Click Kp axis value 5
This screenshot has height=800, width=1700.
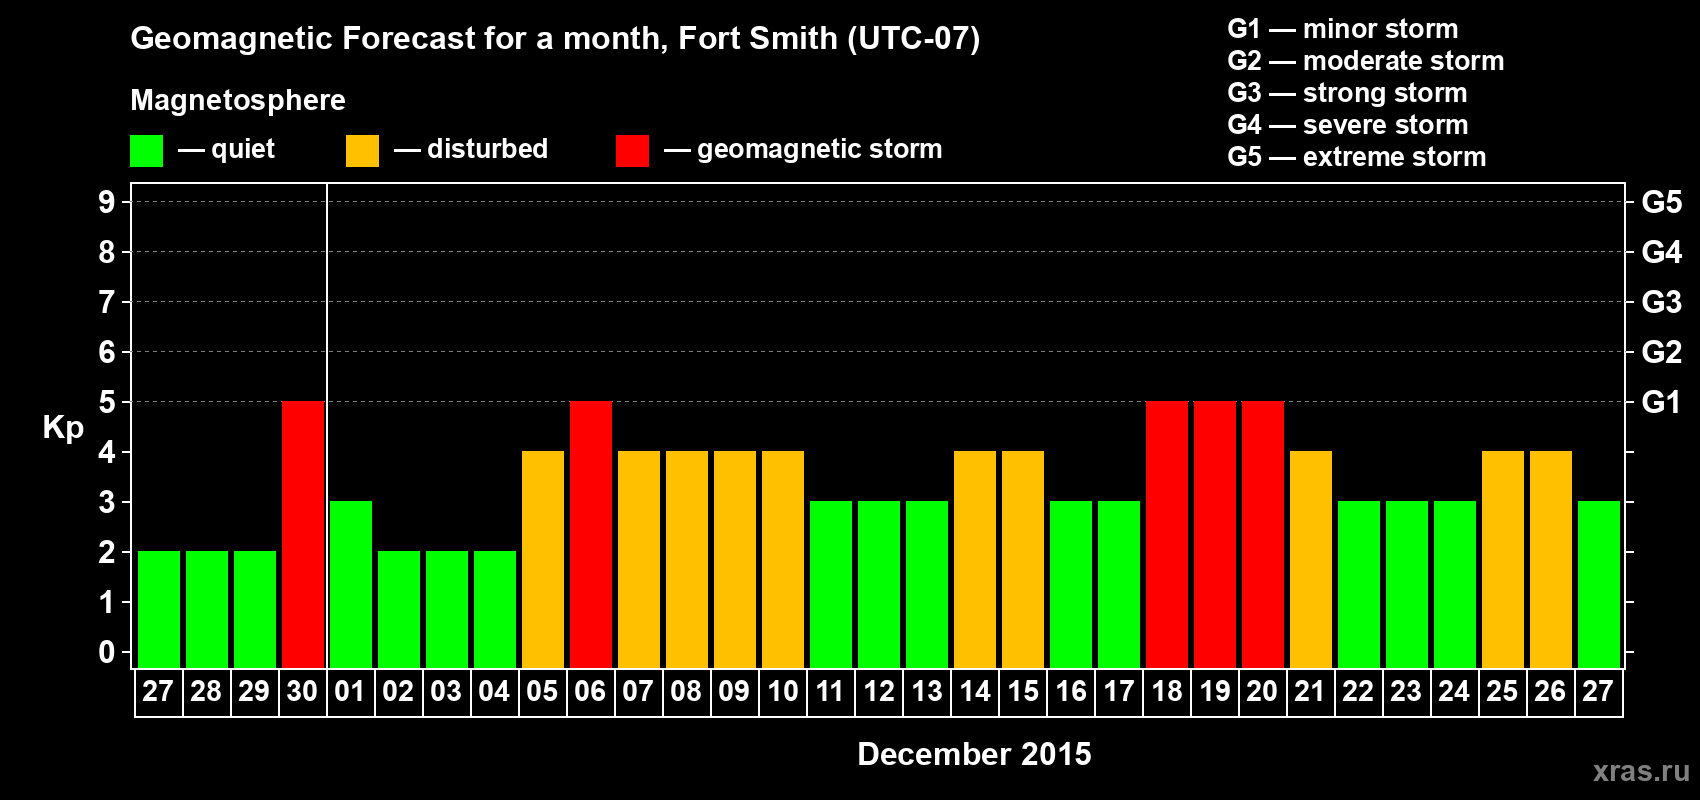pos(107,402)
